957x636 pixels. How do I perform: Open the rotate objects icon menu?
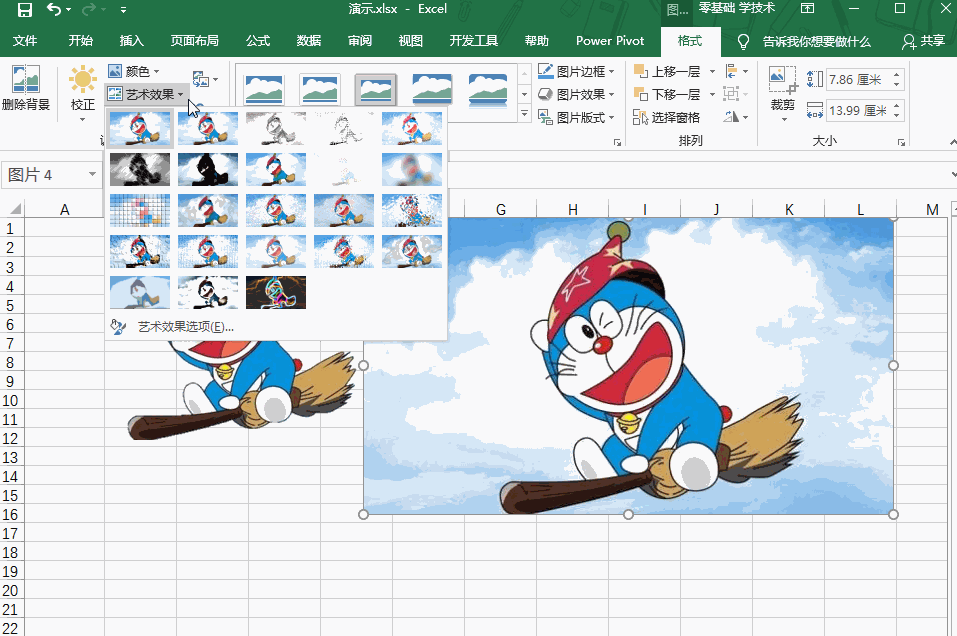(736, 117)
